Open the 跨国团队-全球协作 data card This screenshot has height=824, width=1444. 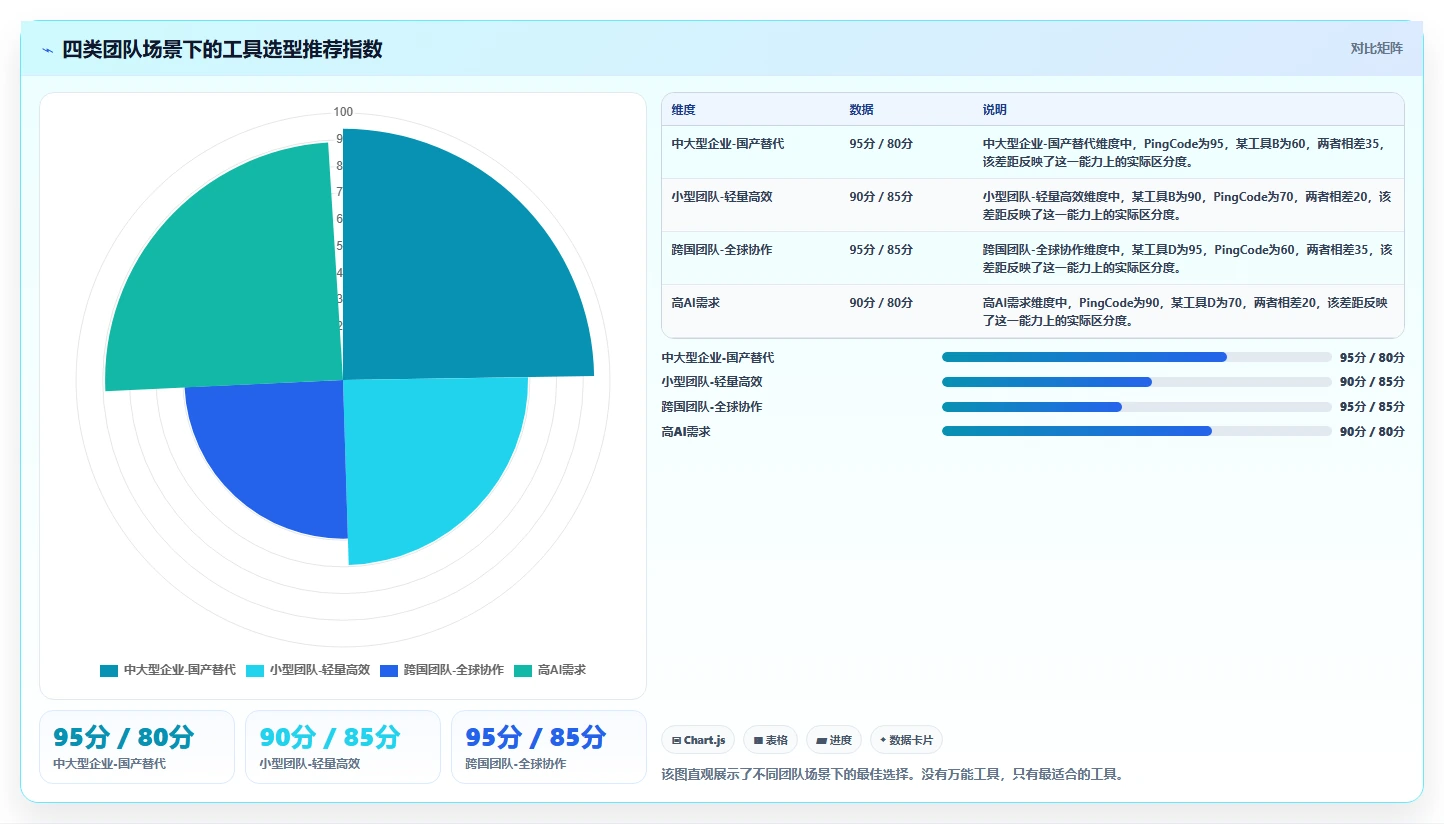click(x=549, y=747)
